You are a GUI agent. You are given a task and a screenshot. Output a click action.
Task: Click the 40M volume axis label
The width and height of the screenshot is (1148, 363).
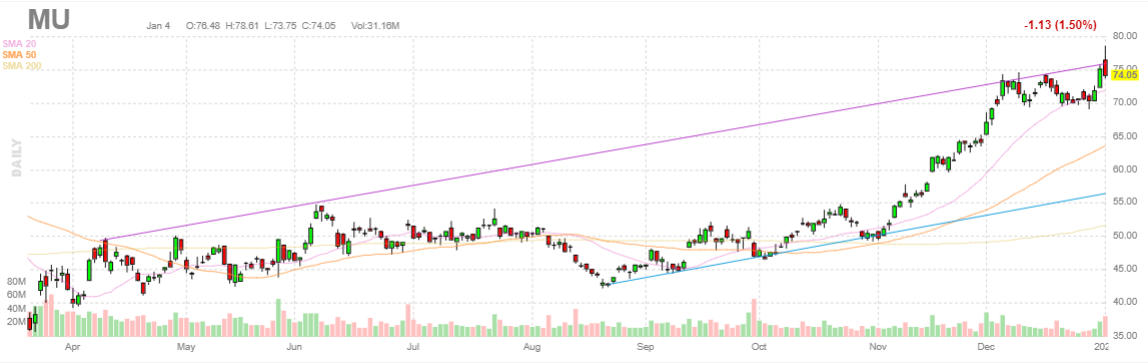15,308
